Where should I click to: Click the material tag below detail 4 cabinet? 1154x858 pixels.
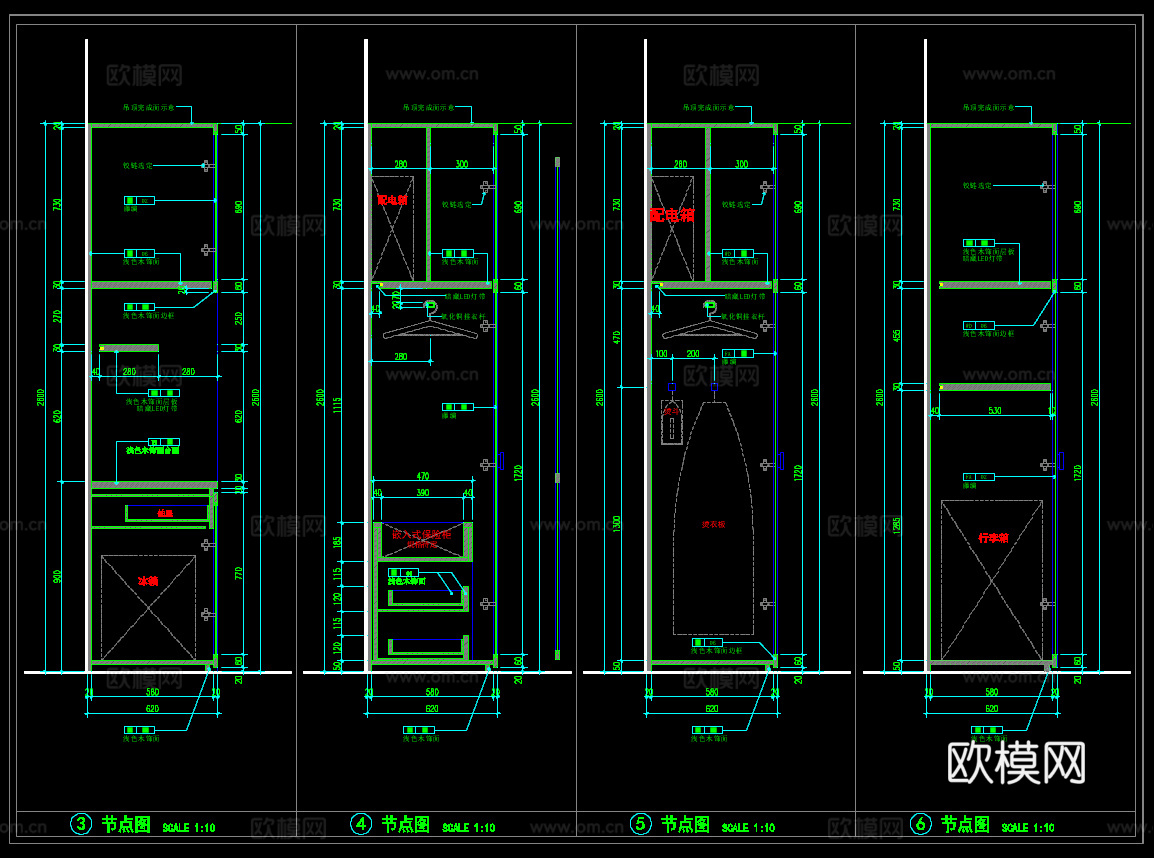(x=419, y=729)
